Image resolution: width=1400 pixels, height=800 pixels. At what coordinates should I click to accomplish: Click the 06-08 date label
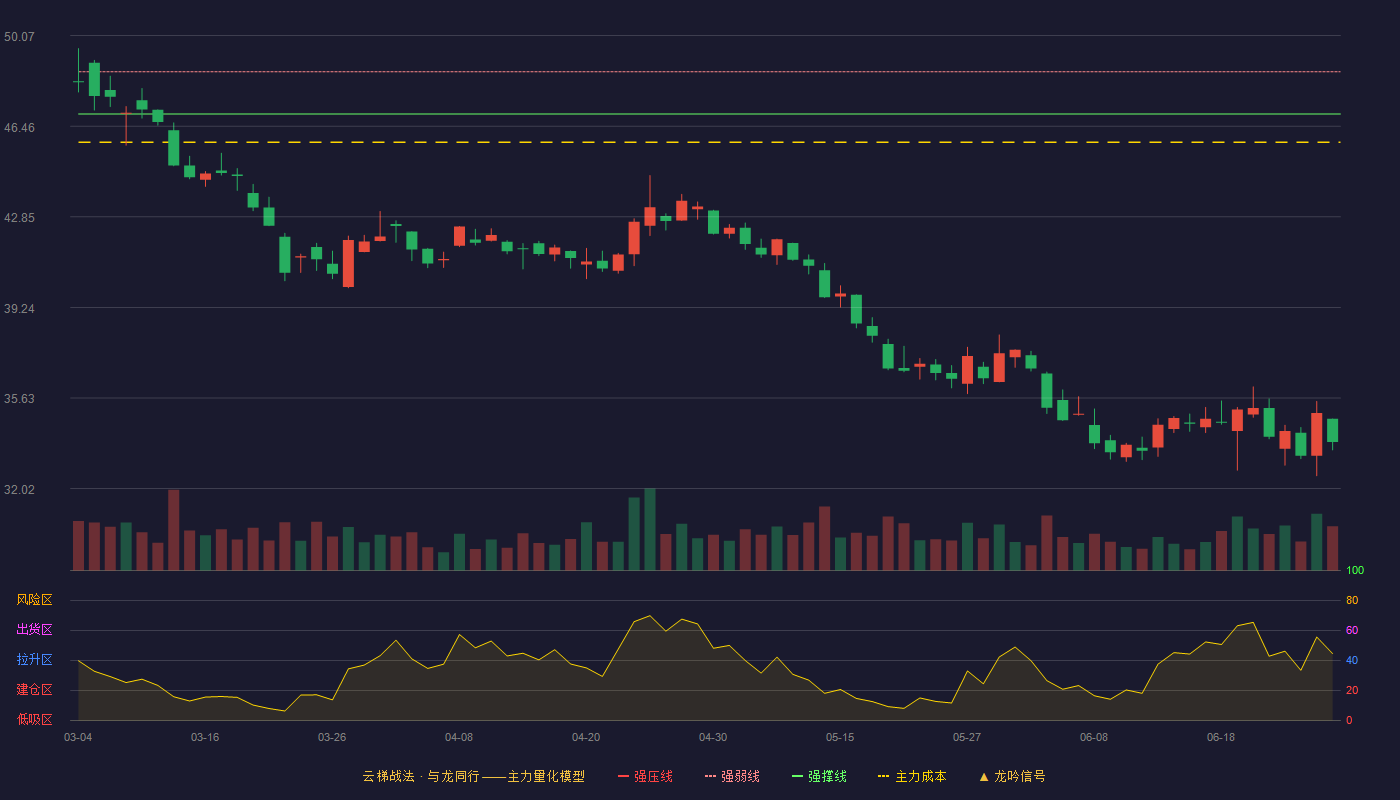point(1094,737)
